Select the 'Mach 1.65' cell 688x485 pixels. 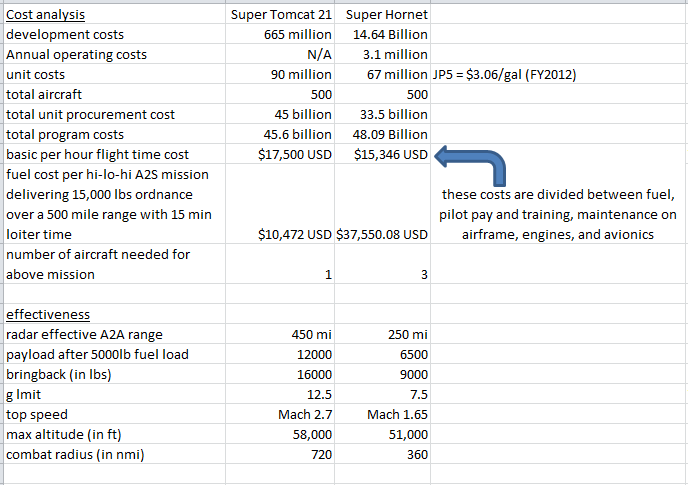(x=383, y=413)
